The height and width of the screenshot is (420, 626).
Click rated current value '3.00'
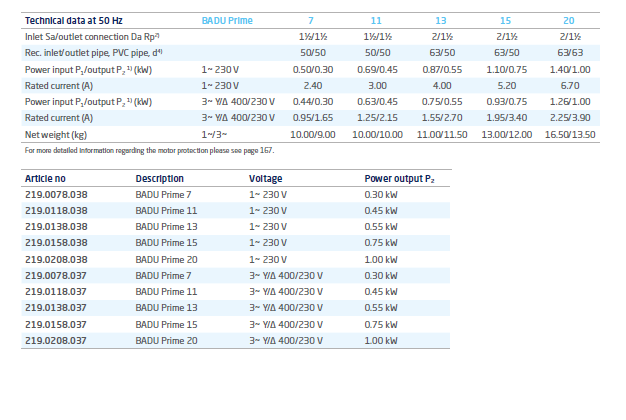point(377,86)
